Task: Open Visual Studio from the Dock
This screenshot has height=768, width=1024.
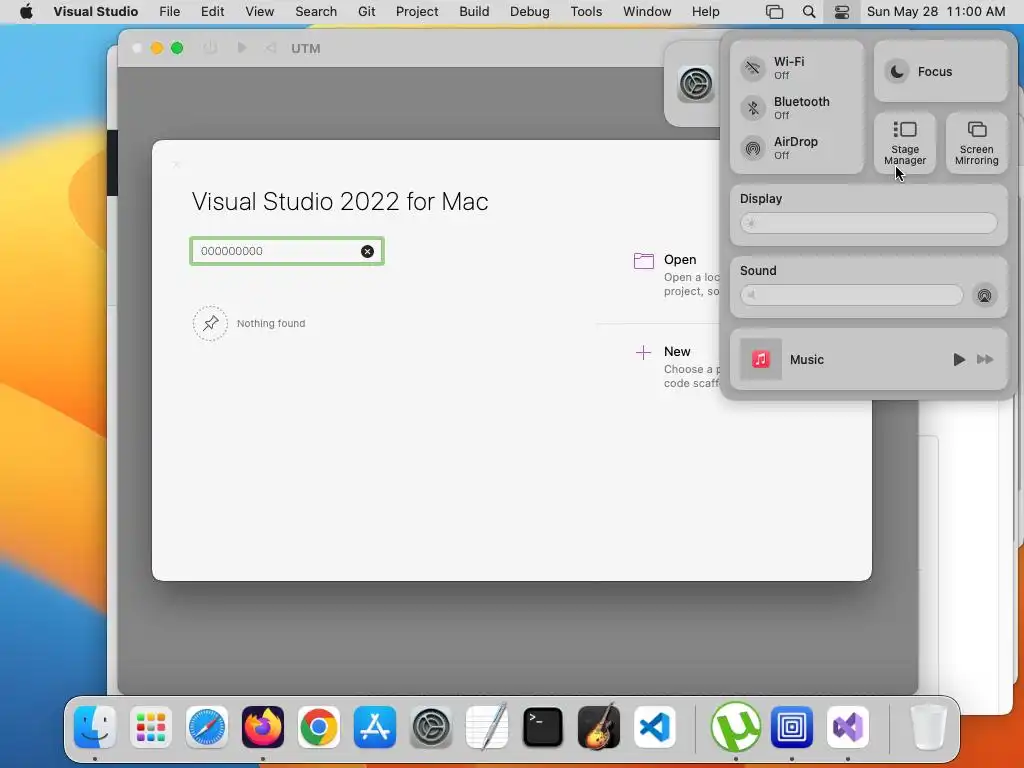Action: [x=848, y=727]
